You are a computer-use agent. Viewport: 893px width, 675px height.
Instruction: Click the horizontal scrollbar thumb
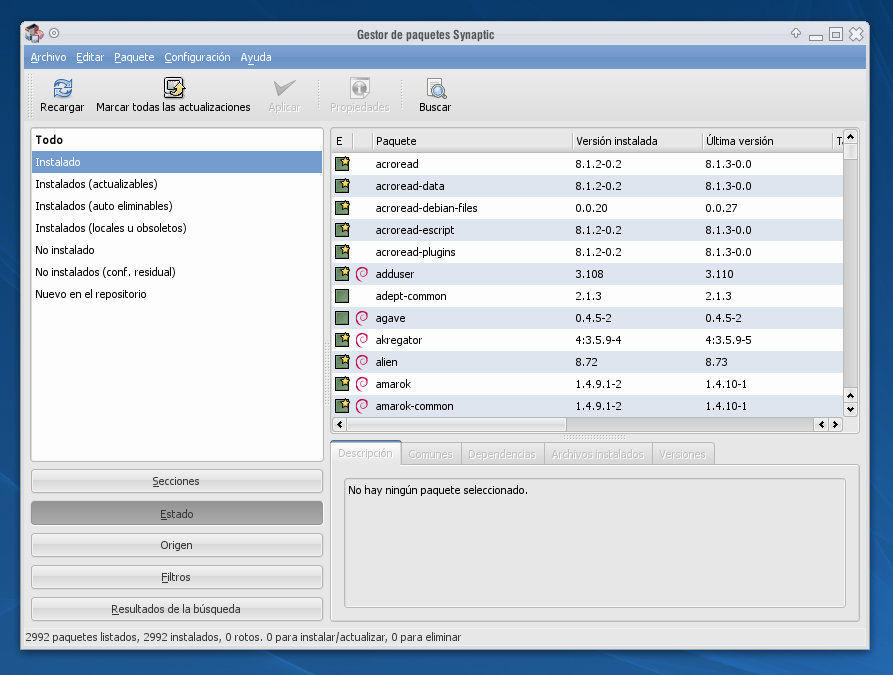point(457,424)
